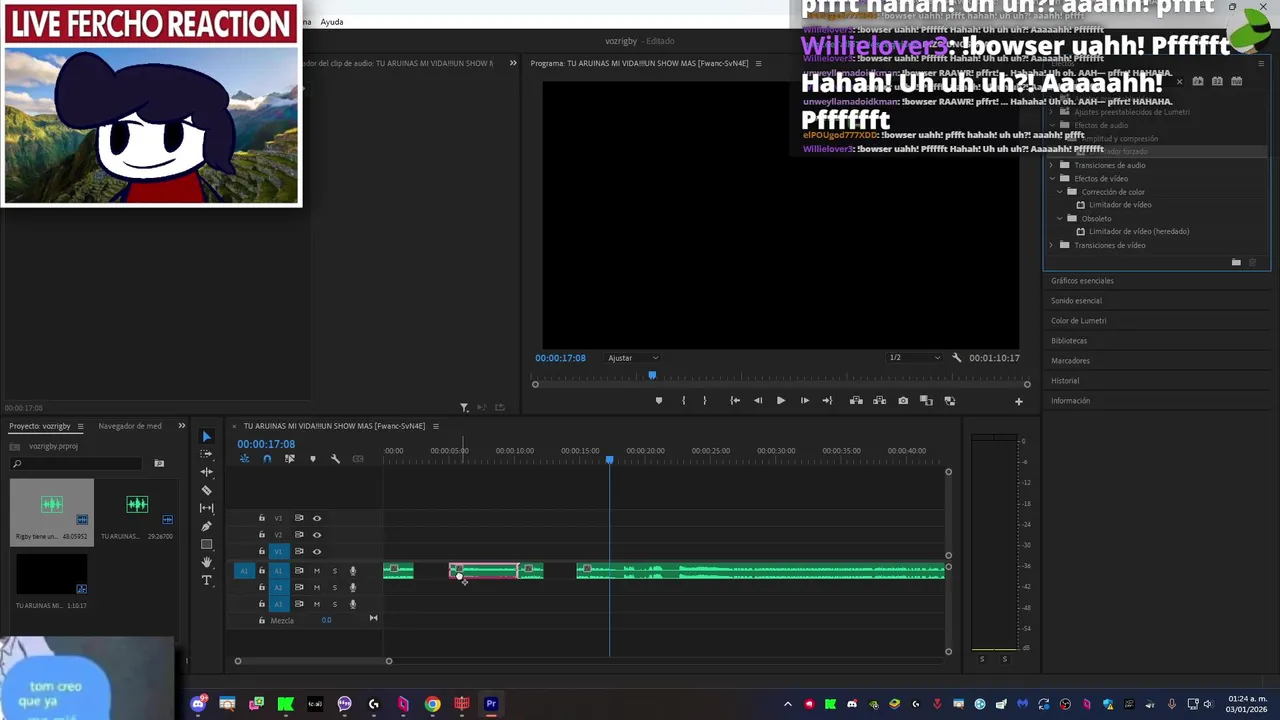Toggle linked selection in timeline

[x=289, y=459]
